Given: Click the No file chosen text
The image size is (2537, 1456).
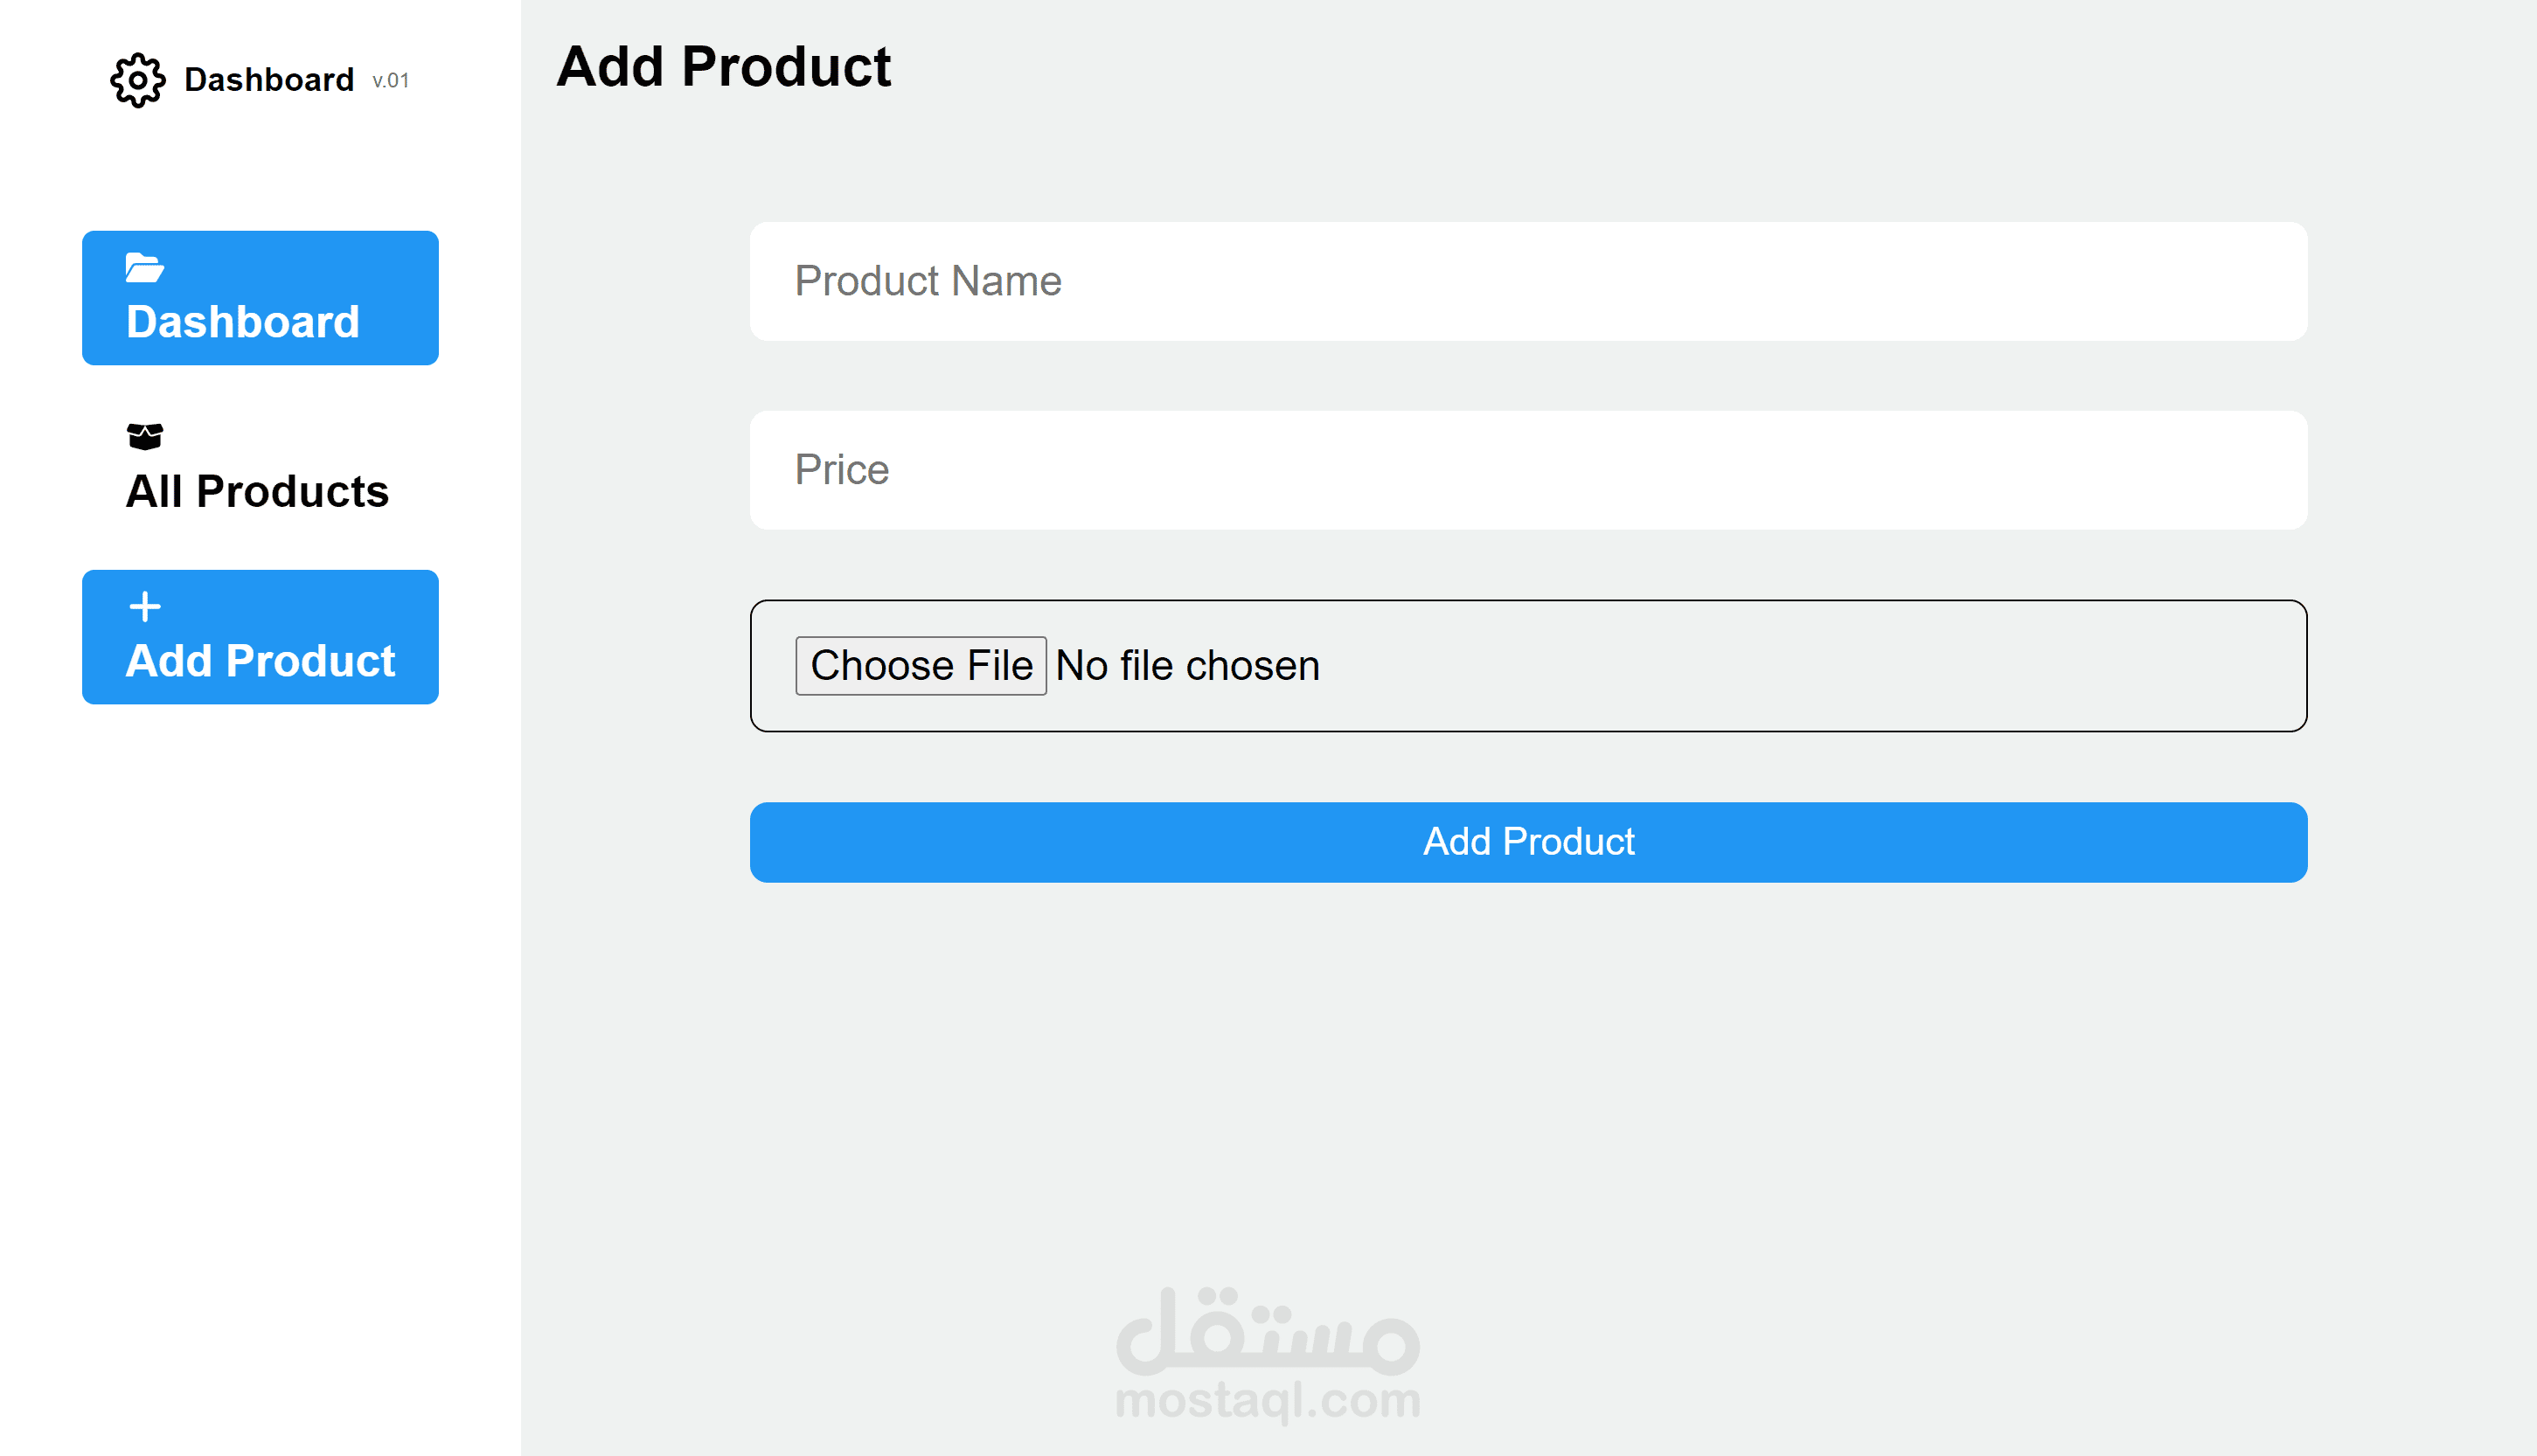Looking at the screenshot, I should coord(1187,666).
